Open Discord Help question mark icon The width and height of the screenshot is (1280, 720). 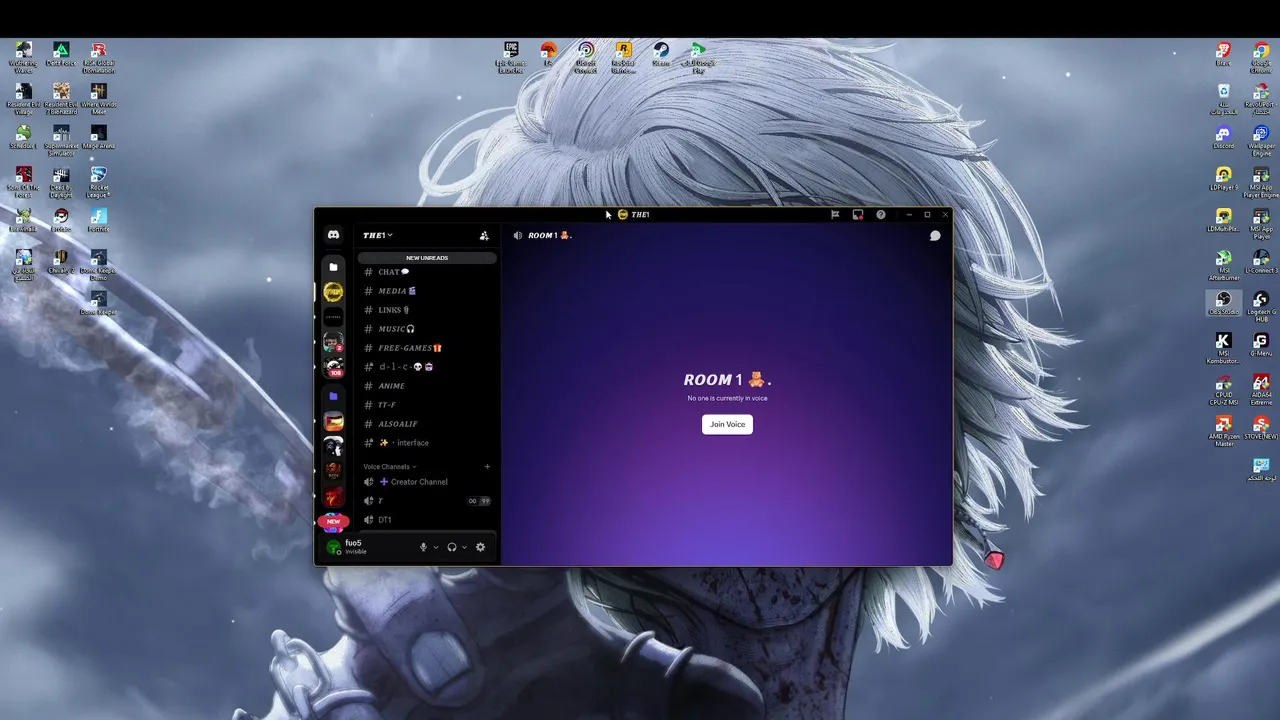881,214
